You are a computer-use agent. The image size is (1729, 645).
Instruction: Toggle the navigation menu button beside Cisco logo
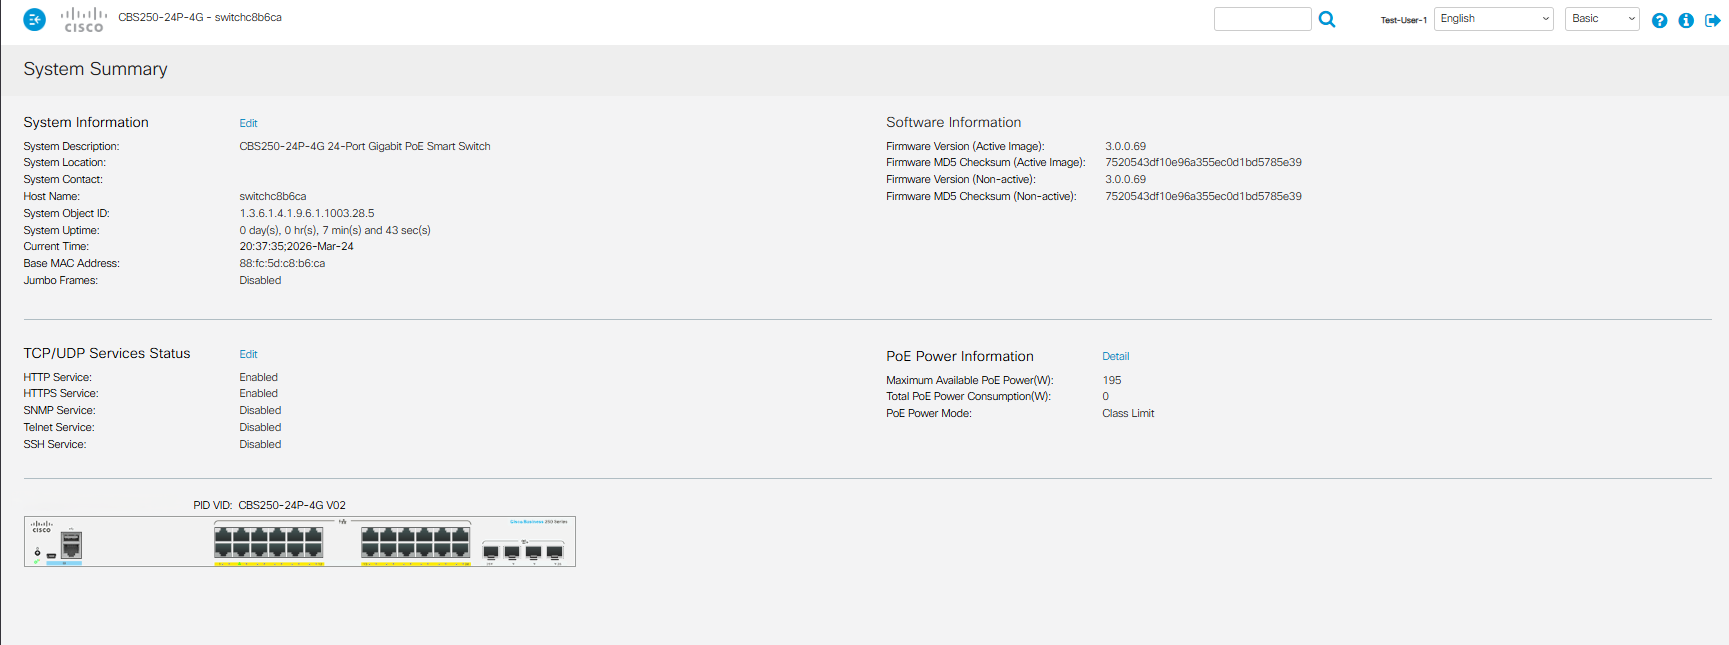pos(34,19)
